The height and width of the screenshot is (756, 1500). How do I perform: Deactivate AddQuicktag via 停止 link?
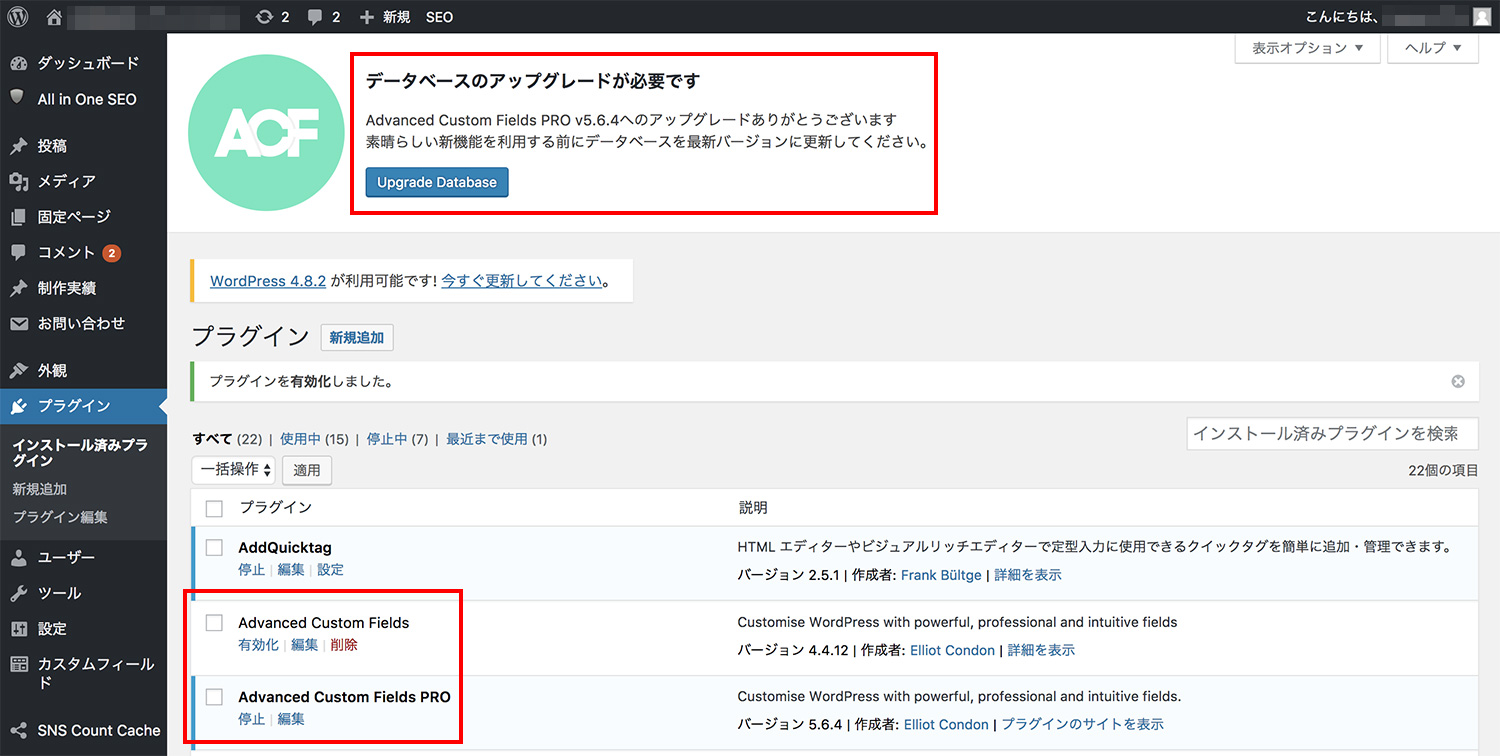[x=252, y=570]
